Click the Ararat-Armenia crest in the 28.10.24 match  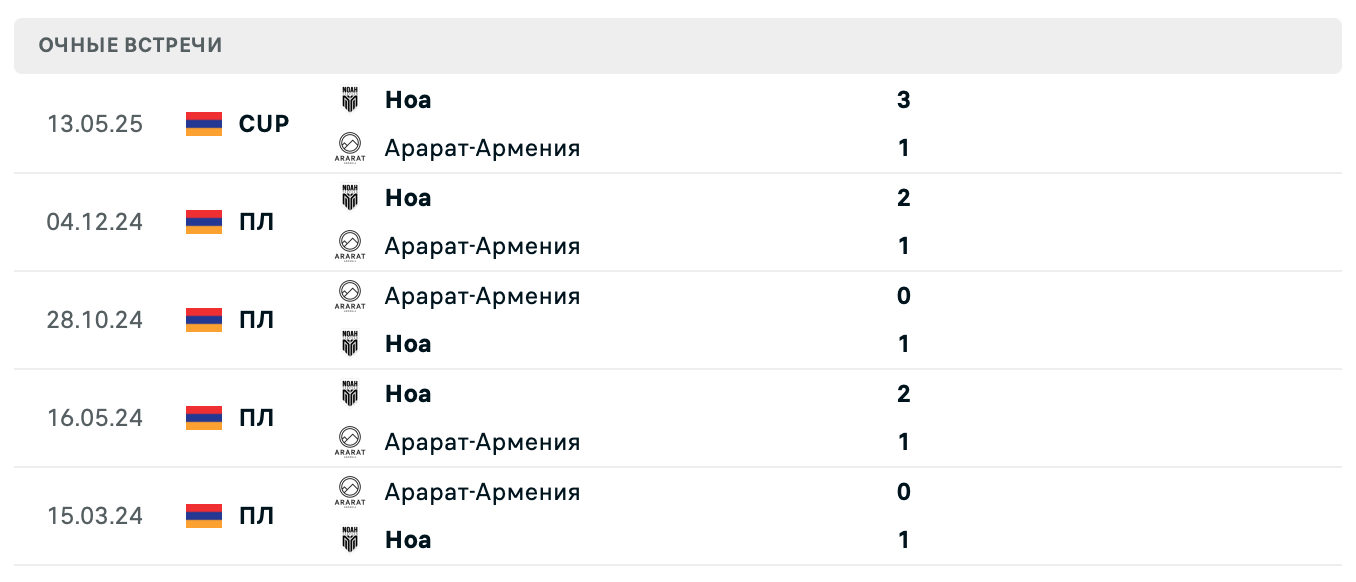[349, 296]
